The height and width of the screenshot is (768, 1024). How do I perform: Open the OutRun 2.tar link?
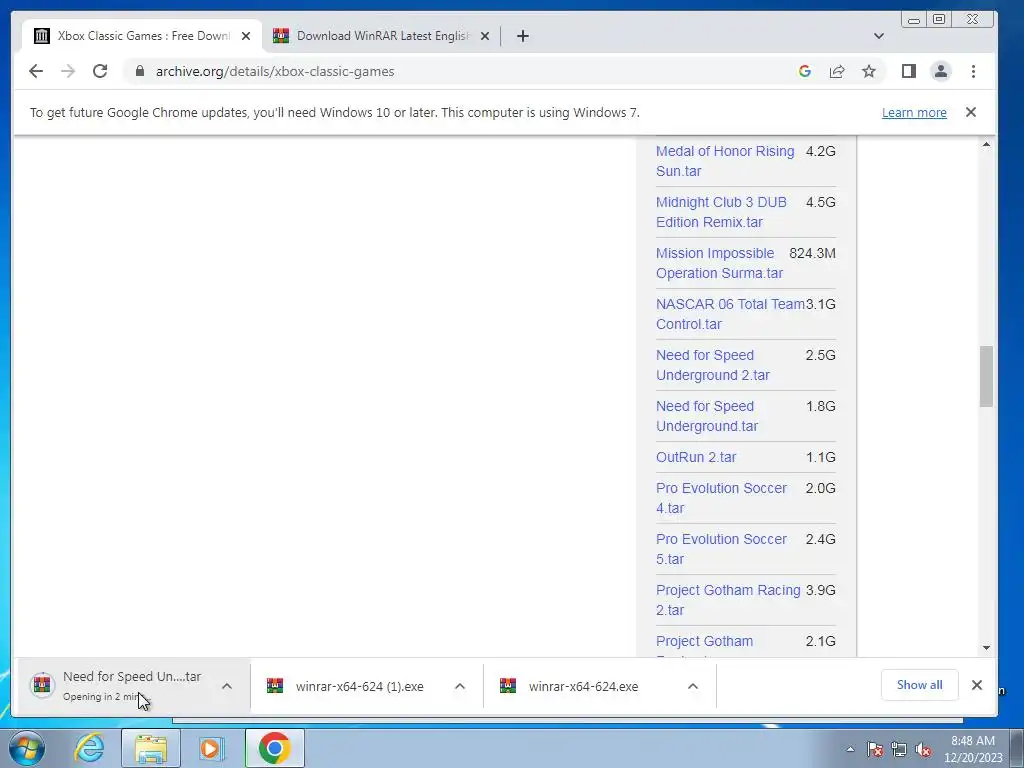click(696, 457)
